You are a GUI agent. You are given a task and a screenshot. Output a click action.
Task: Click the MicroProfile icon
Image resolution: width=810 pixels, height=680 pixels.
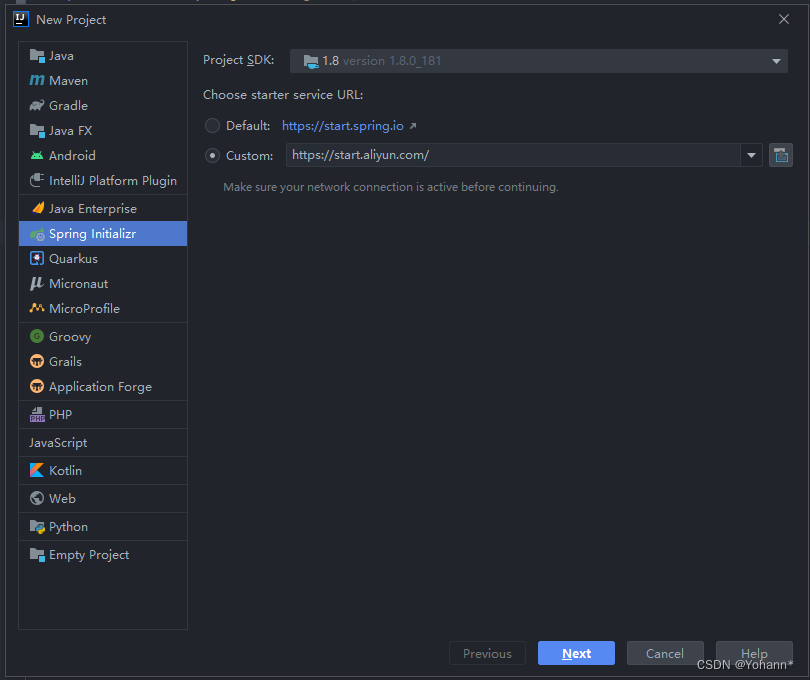coord(37,308)
